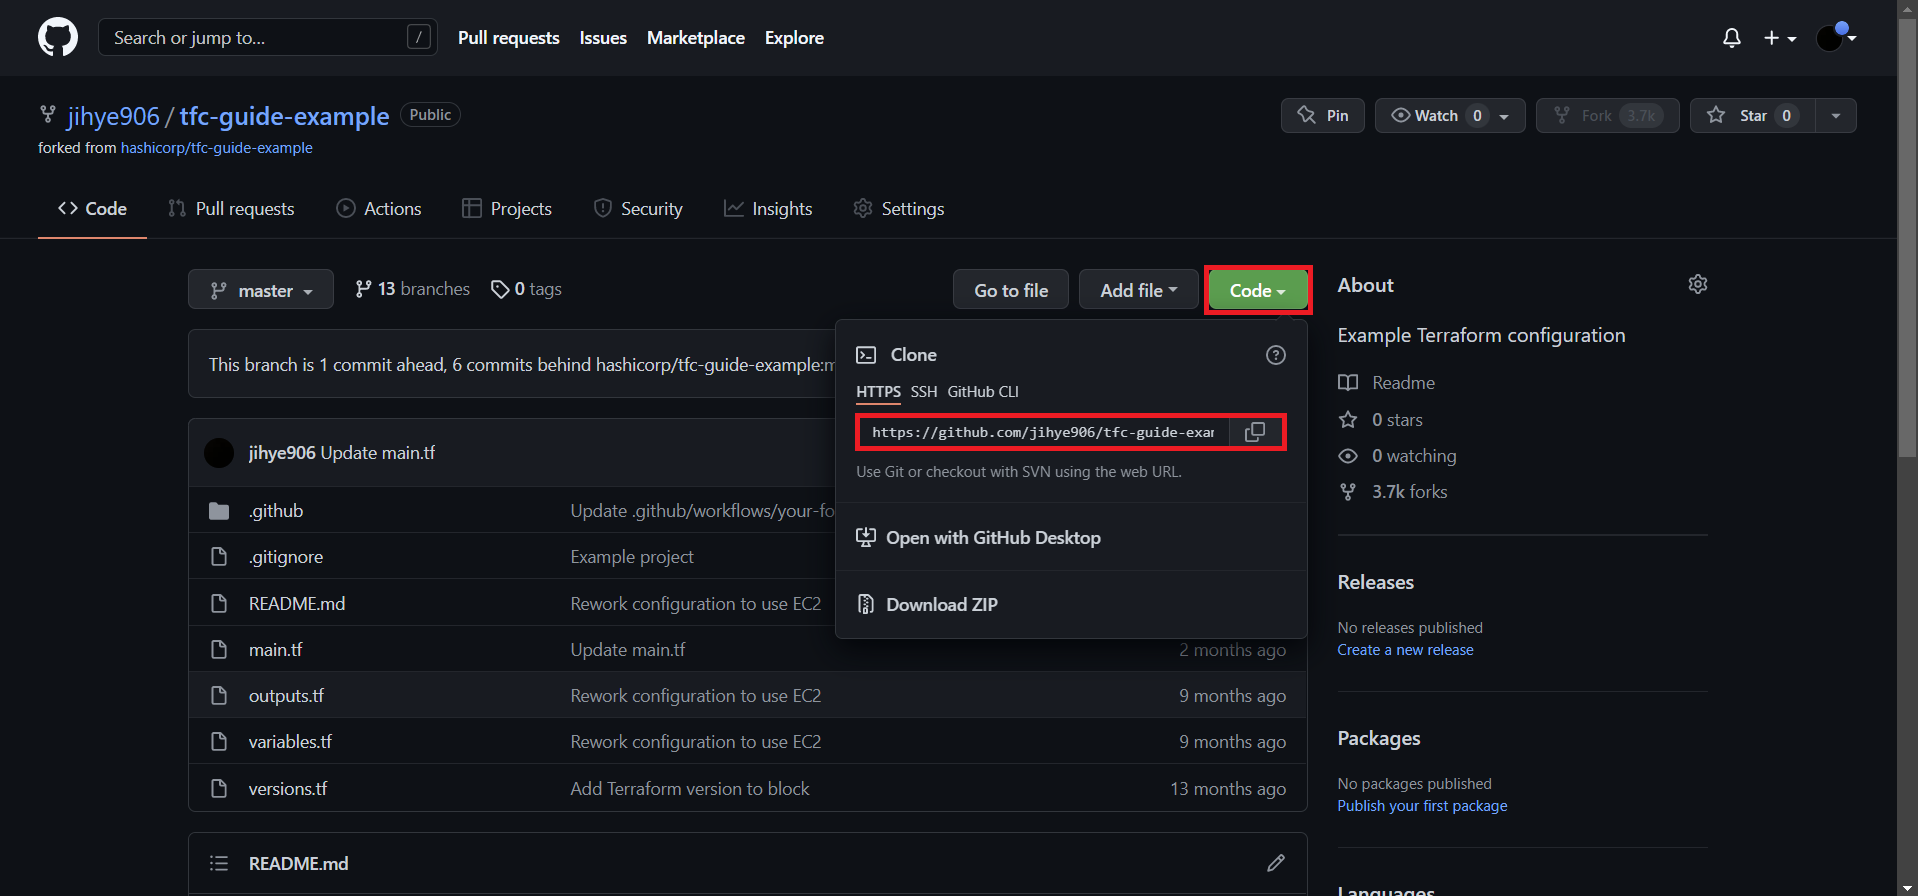Edit README with the pencil icon

click(x=1276, y=863)
